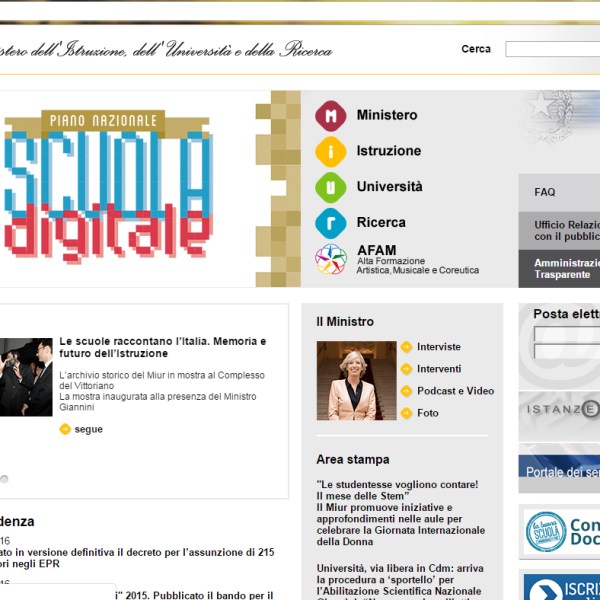
Task: Click the Area stampa heading
Action: pyautogui.click(x=353, y=459)
